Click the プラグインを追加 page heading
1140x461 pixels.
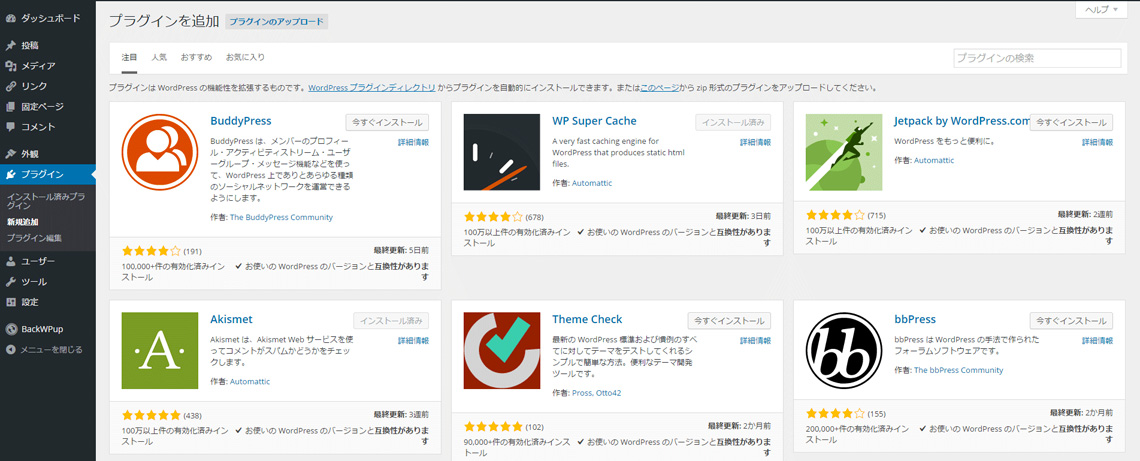[164, 21]
